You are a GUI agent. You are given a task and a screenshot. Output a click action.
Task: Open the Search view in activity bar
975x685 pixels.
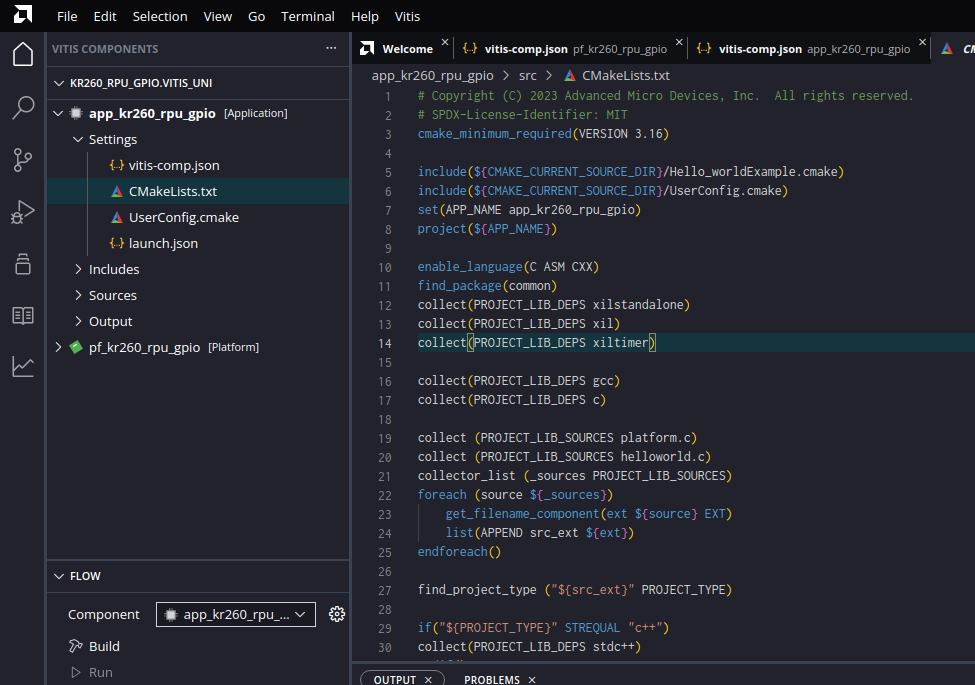(x=23, y=108)
